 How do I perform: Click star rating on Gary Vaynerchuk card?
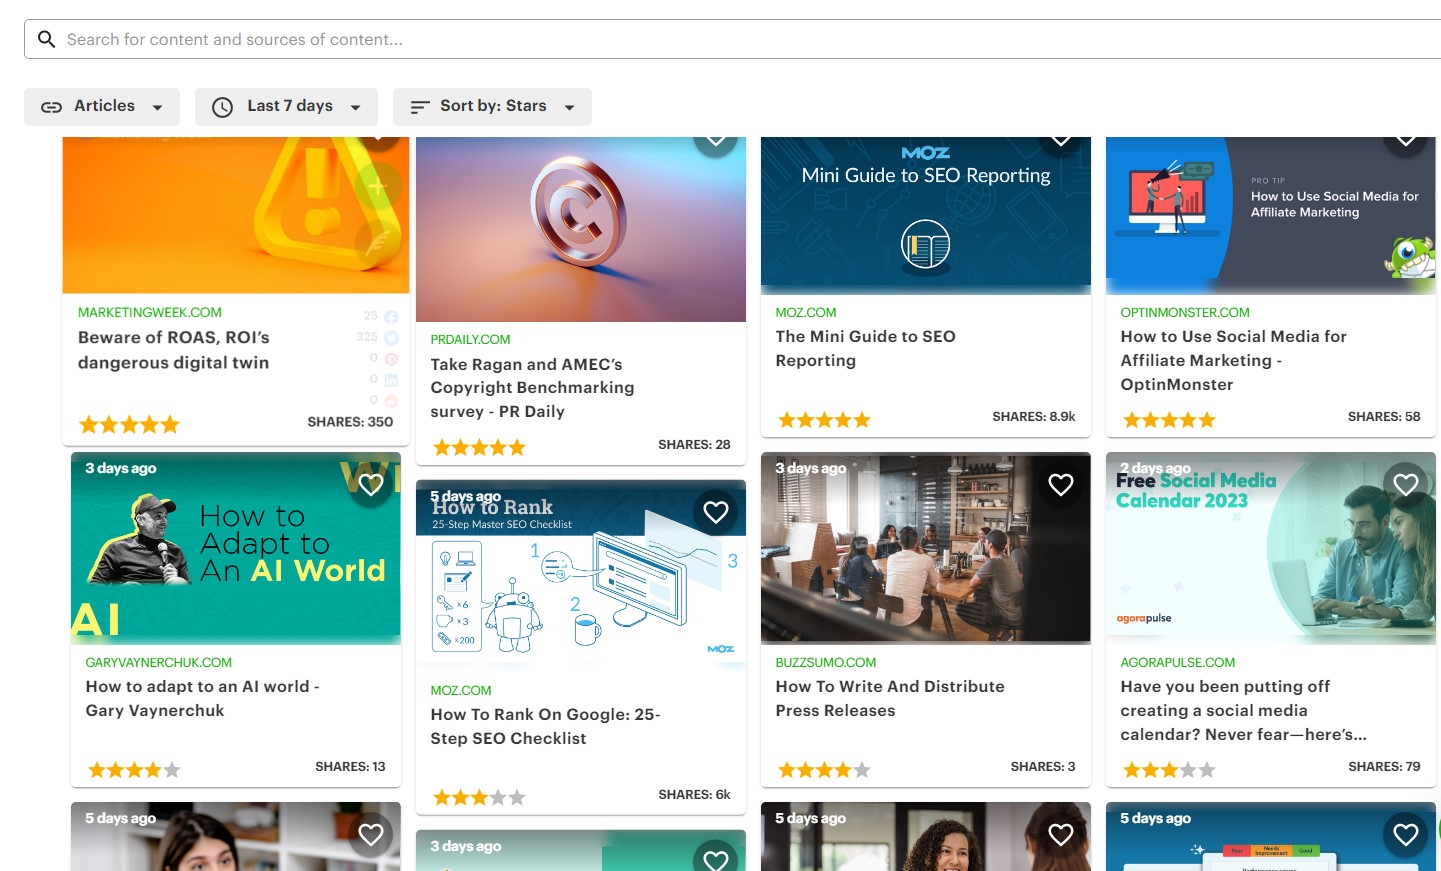coord(134,769)
